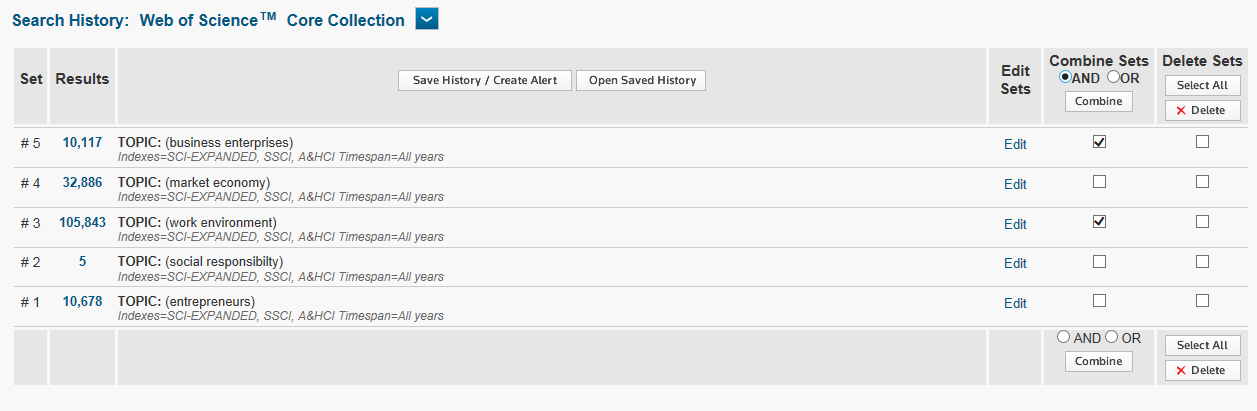Click the top Select All button

1202,85
